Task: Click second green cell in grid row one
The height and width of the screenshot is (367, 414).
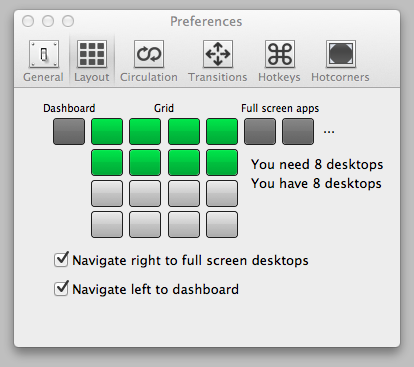Action: (145, 131)
